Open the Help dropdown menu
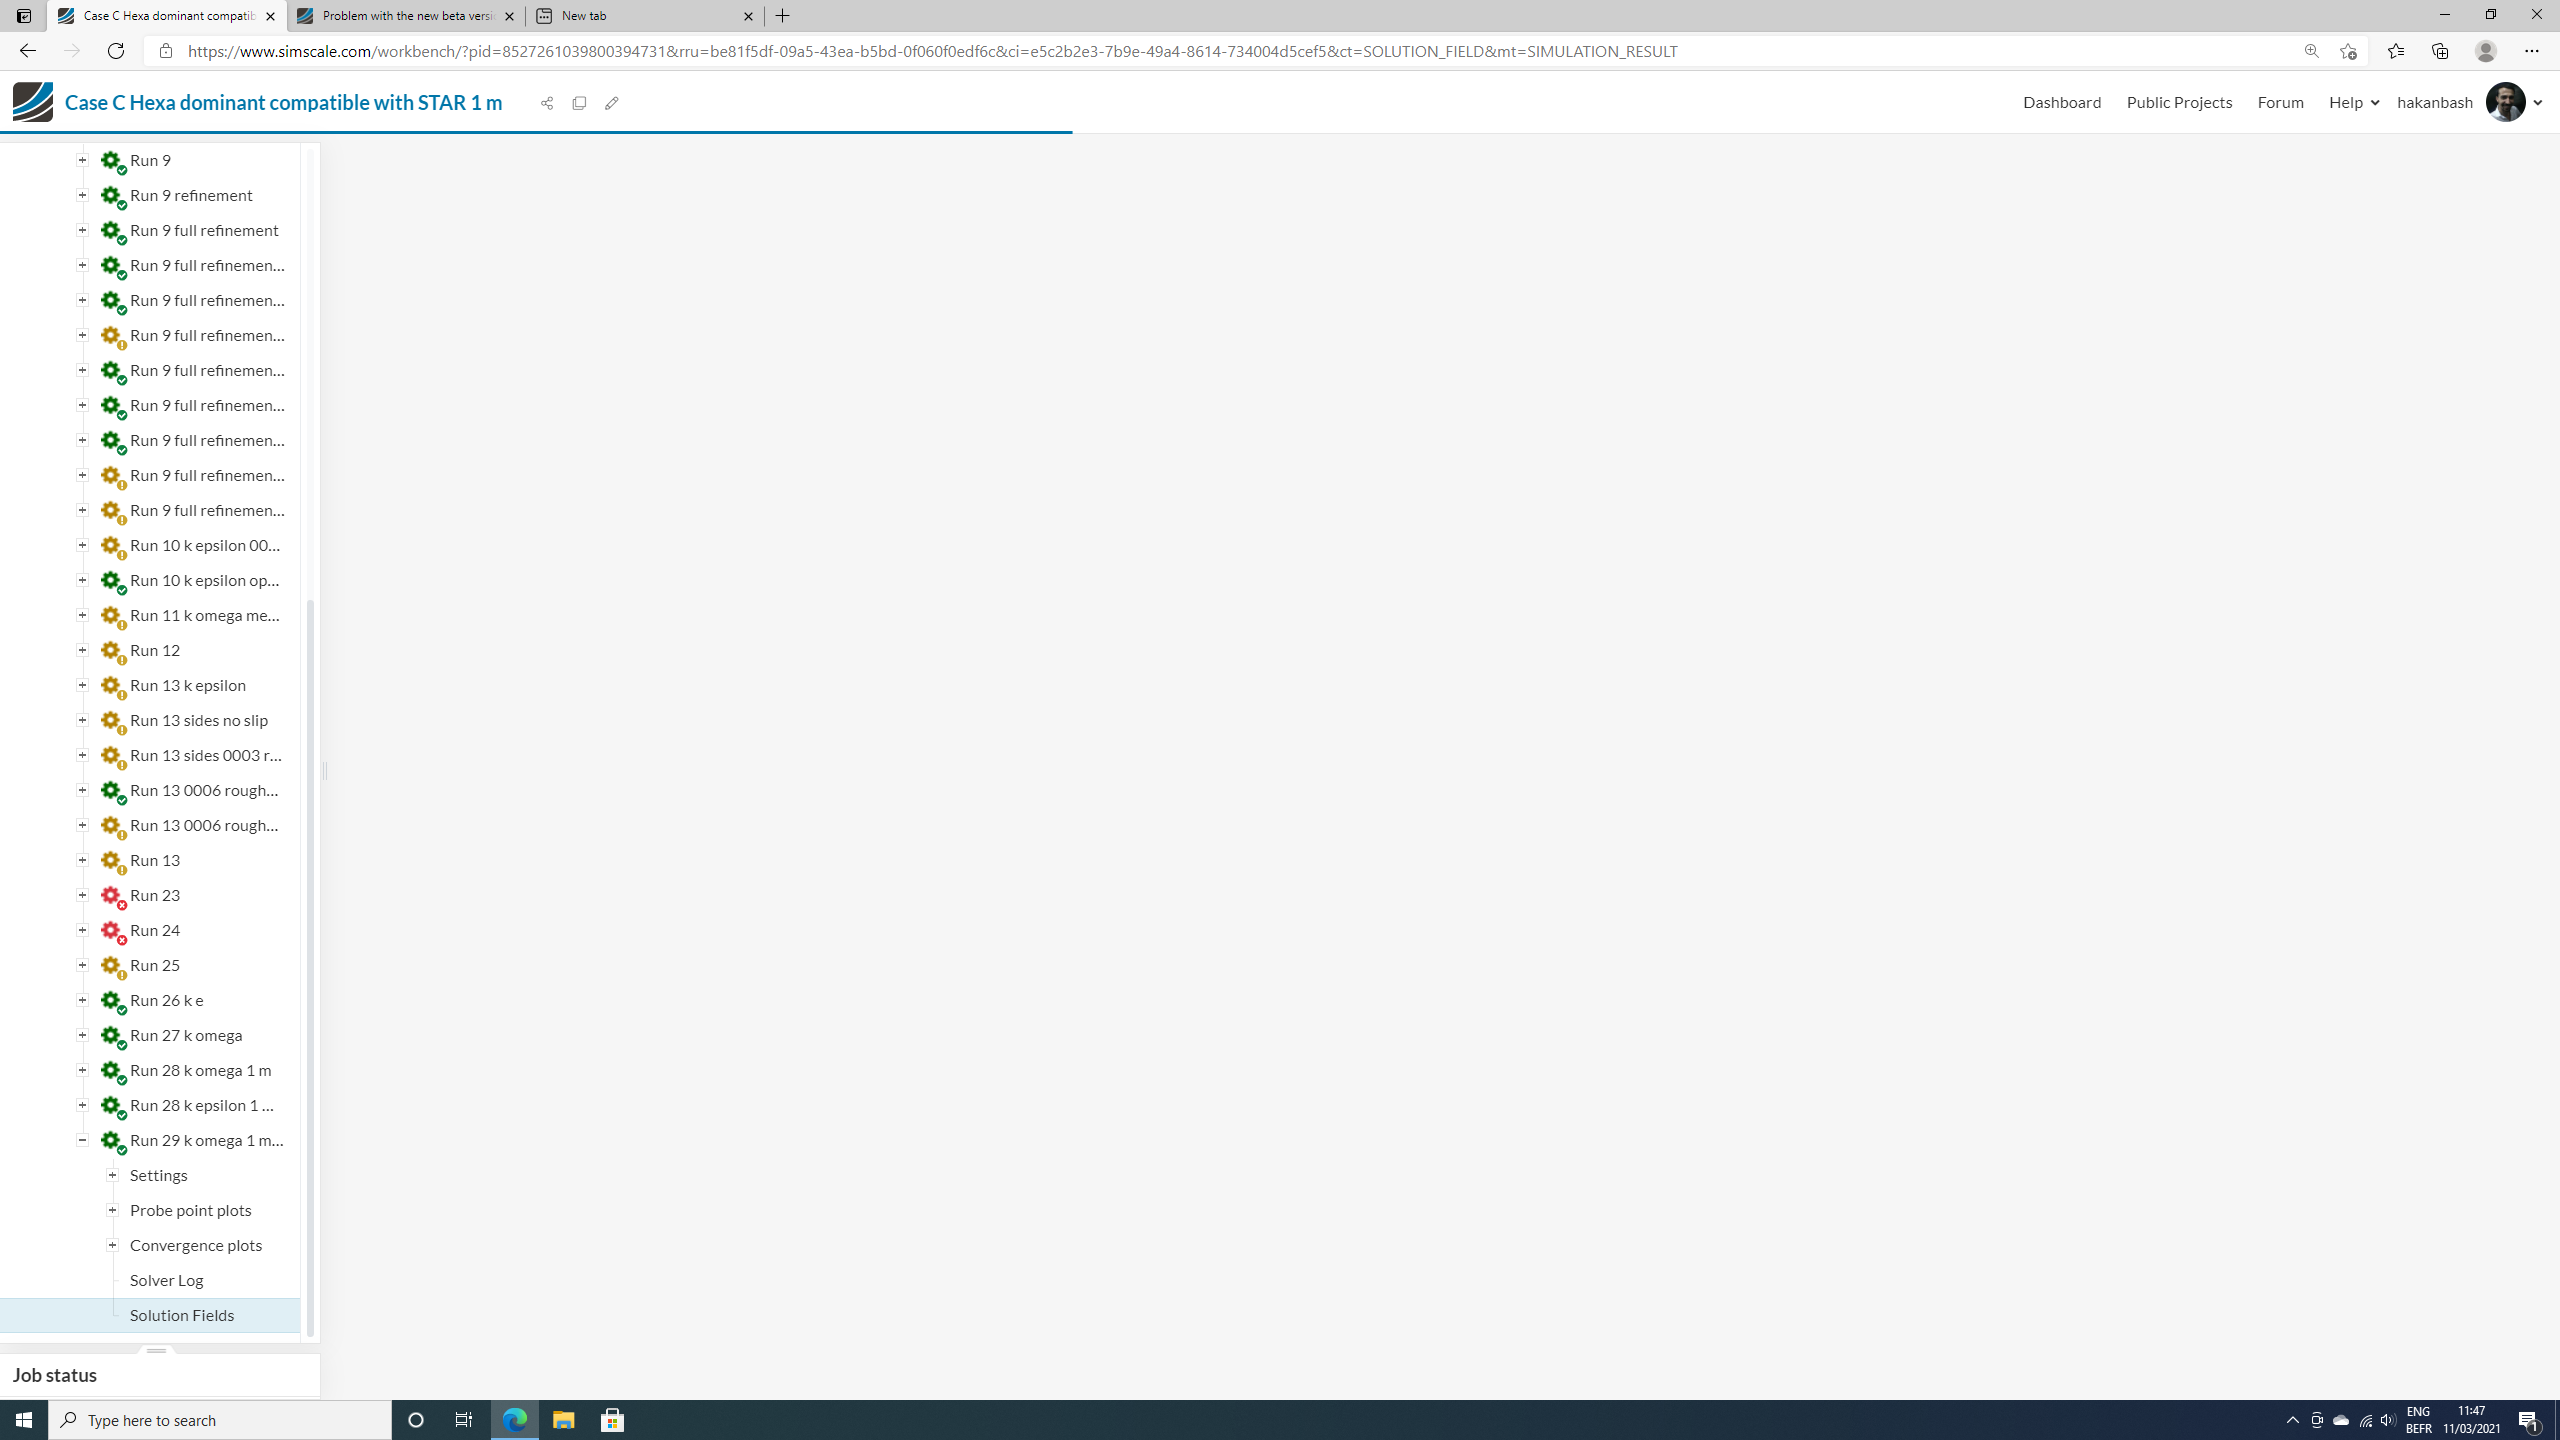This screenshot has height=1440, width=2560. (2353, 102)
